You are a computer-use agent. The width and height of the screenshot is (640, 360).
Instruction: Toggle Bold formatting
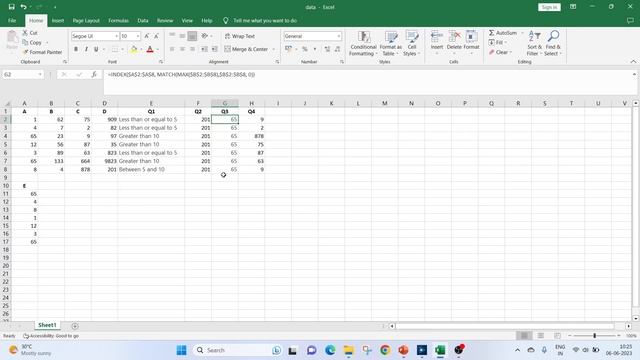click(x=76, y=49)
